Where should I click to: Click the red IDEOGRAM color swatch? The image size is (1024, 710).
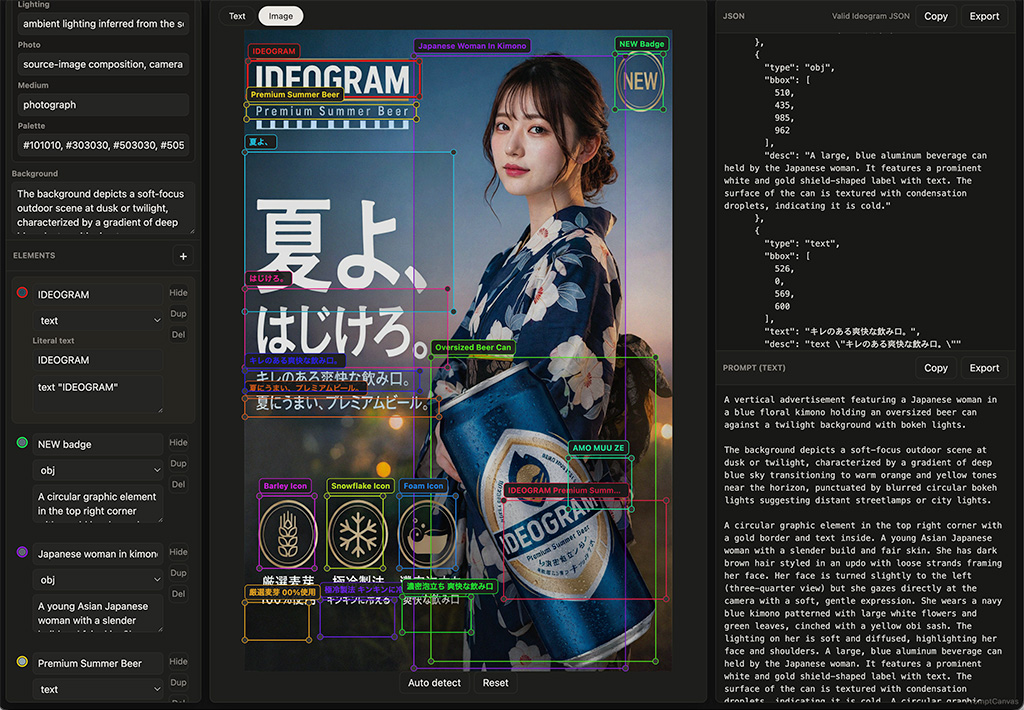[22, 293]
